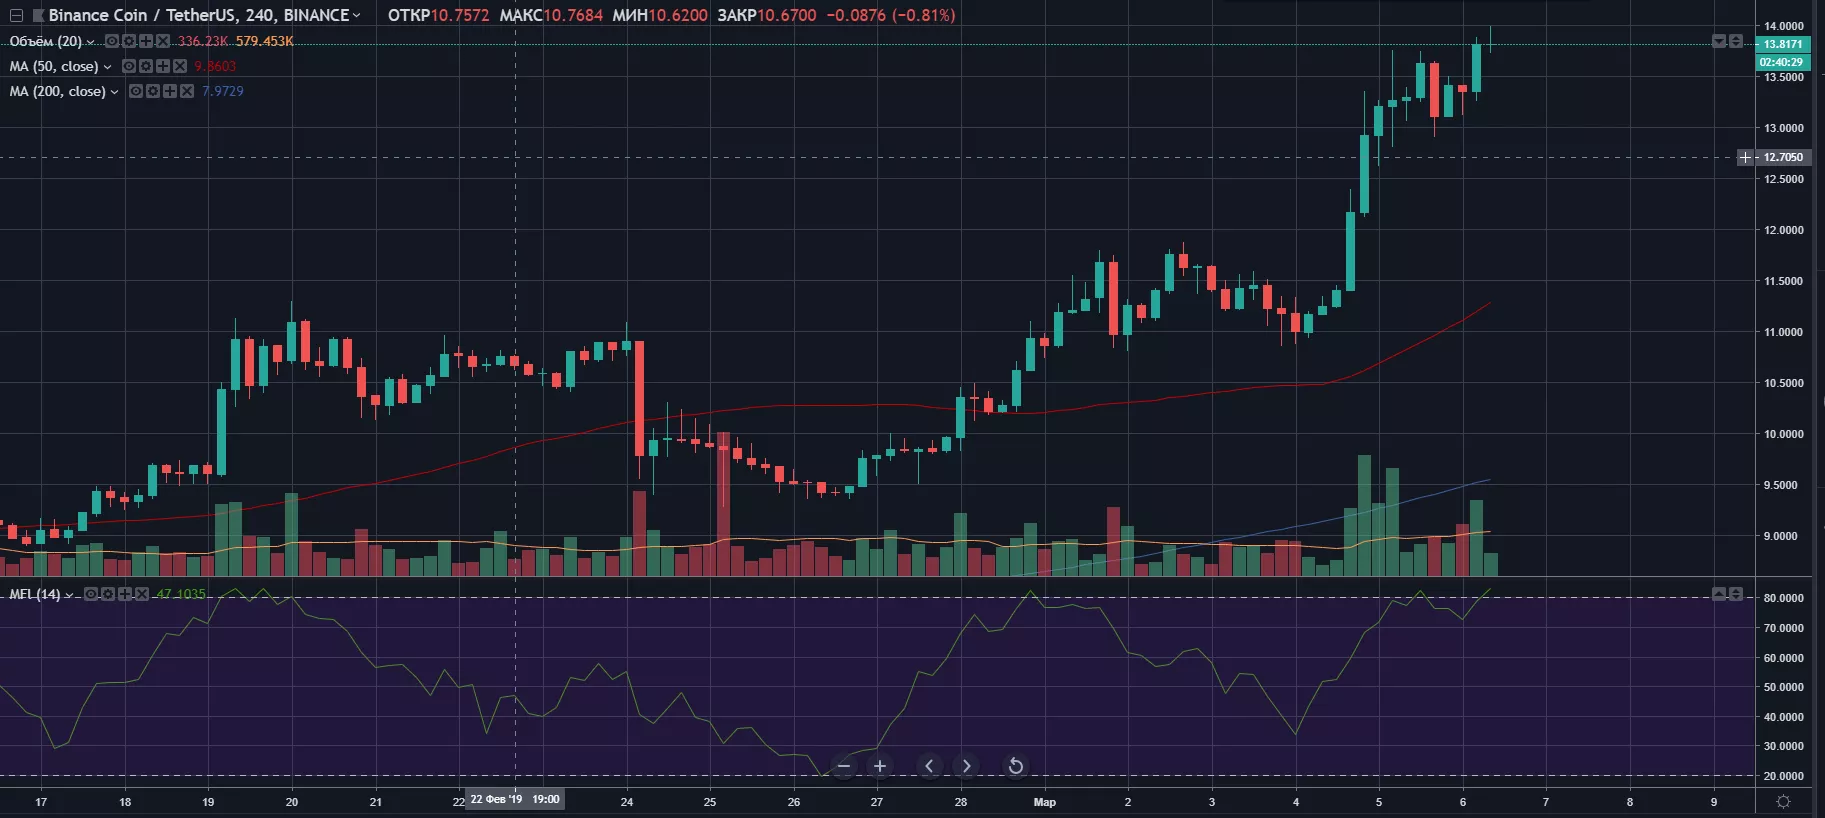Collapse the legend with the minus box

click(x=16, y=15)
